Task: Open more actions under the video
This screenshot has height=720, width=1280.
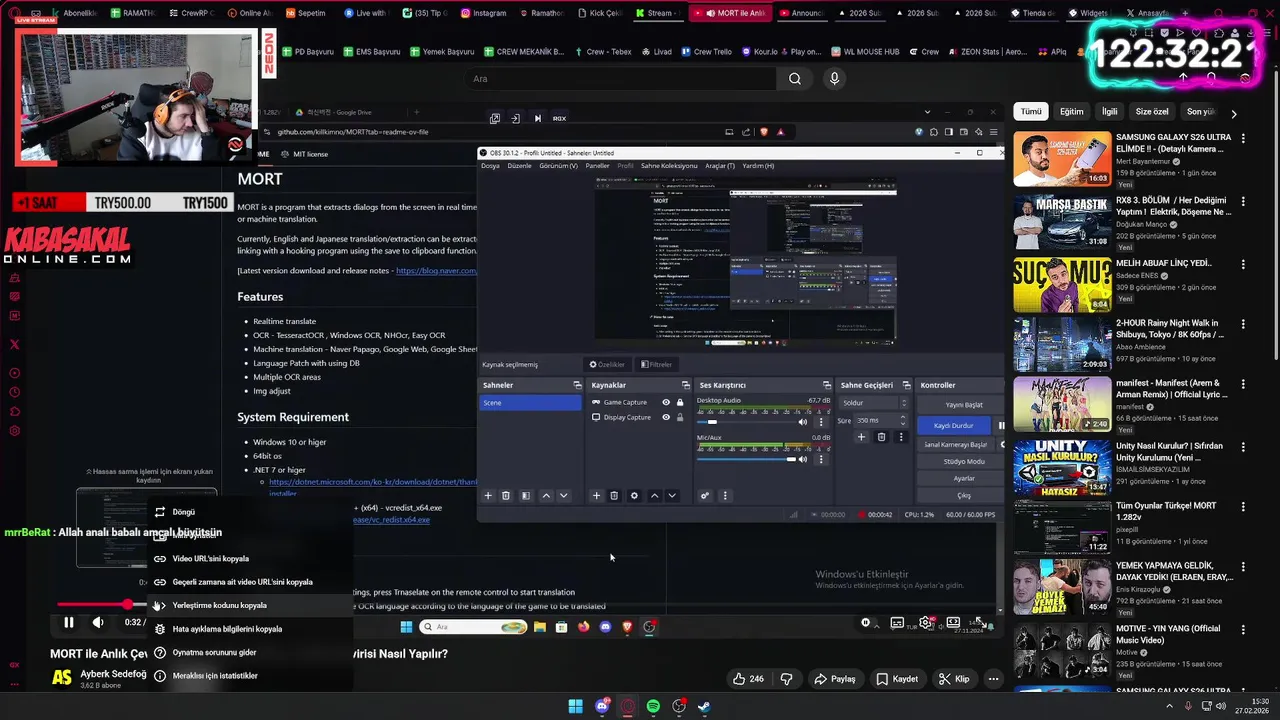Action: (993, 679)
